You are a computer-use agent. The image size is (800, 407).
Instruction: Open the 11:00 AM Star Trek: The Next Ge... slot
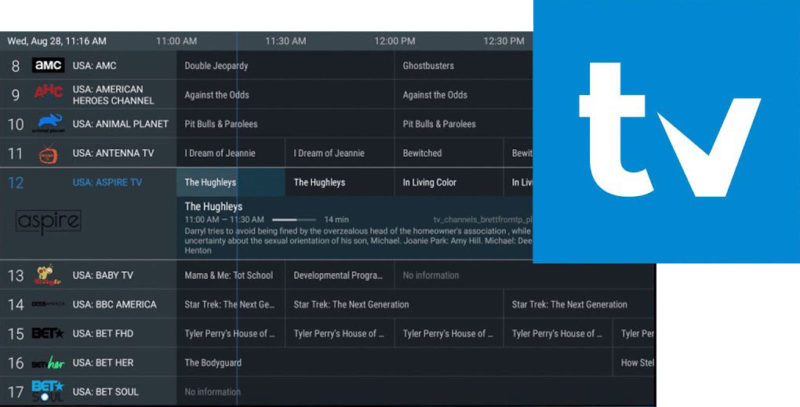click(231, 304)
